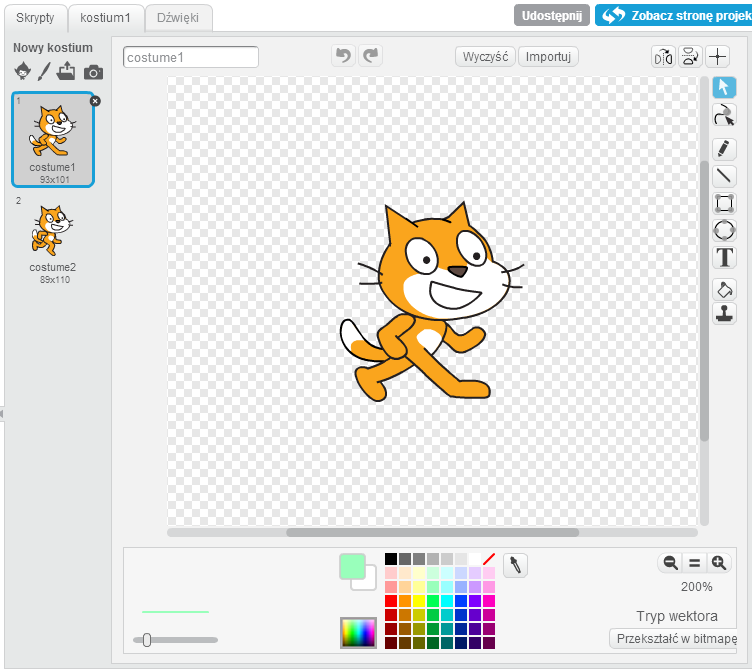Click the current green foreground color
Viewport: 752px width, 669px height.
coord(352,566)
